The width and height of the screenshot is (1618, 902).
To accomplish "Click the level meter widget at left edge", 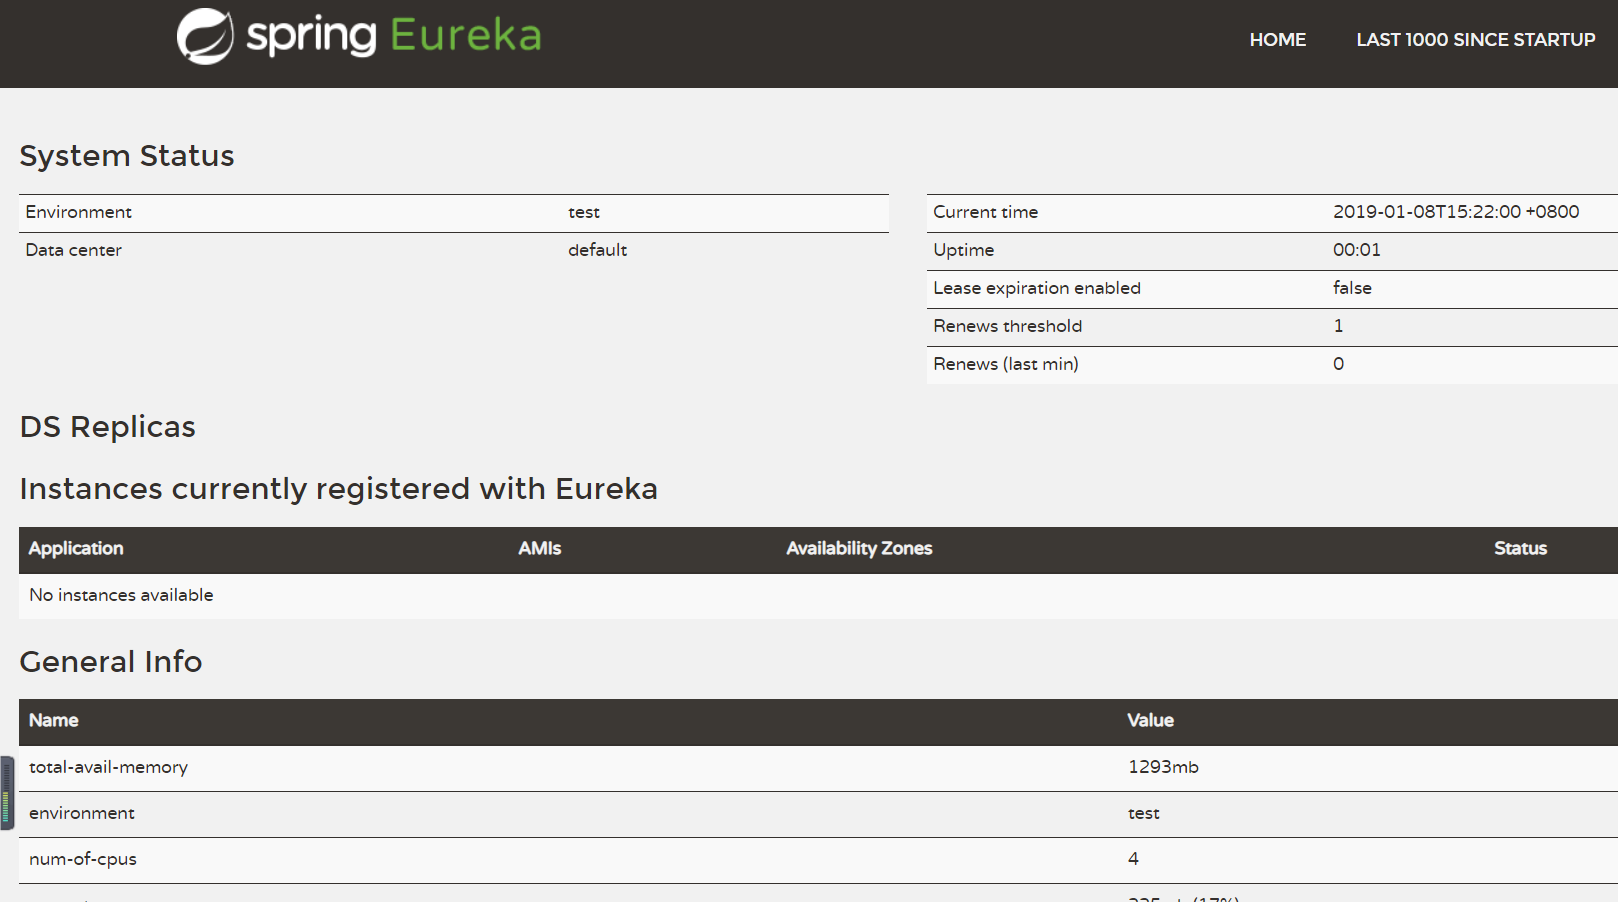I will (6, 793).
